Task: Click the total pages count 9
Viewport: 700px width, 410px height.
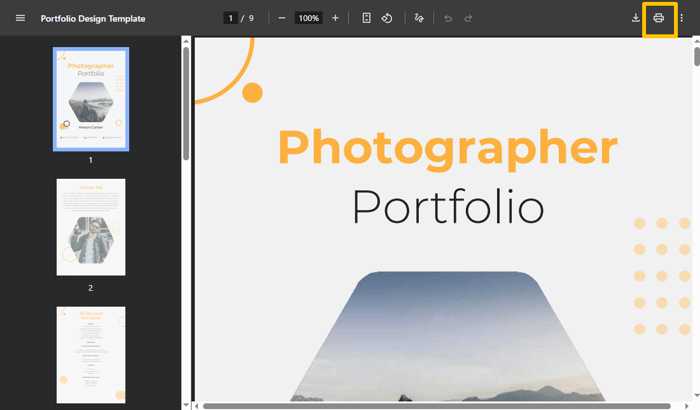Action: point(251,18)
